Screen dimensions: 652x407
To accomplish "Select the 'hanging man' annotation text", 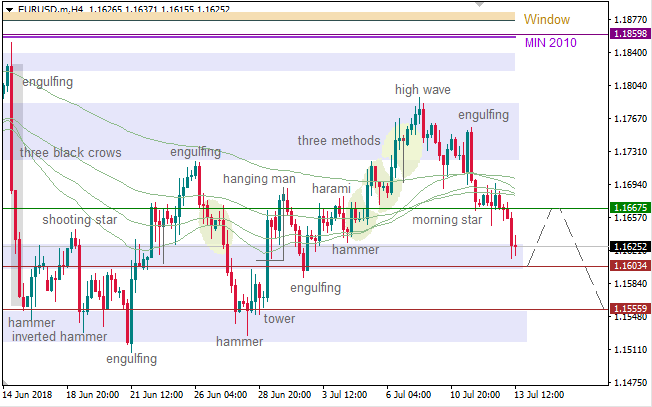I will (x=259, y=178).
